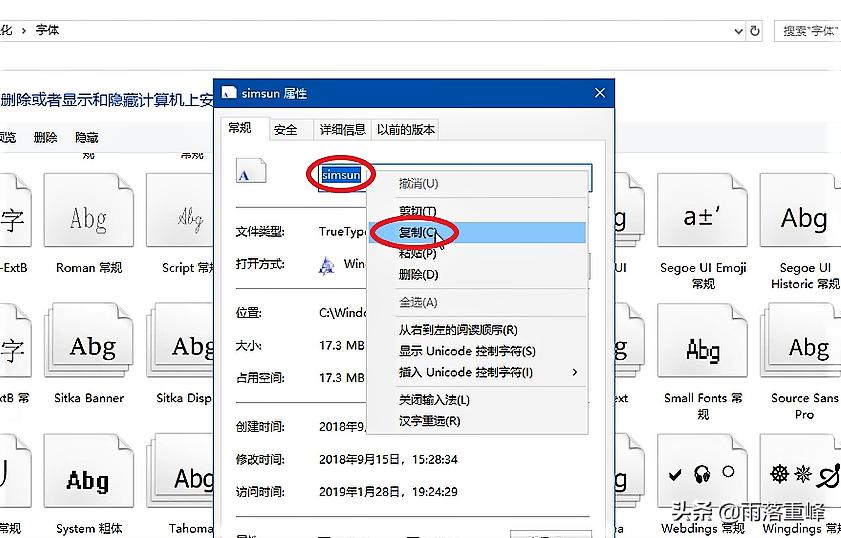Select the Source Sans Pro font family
Viewport: 841px width, 538px height.
(800, 340)
